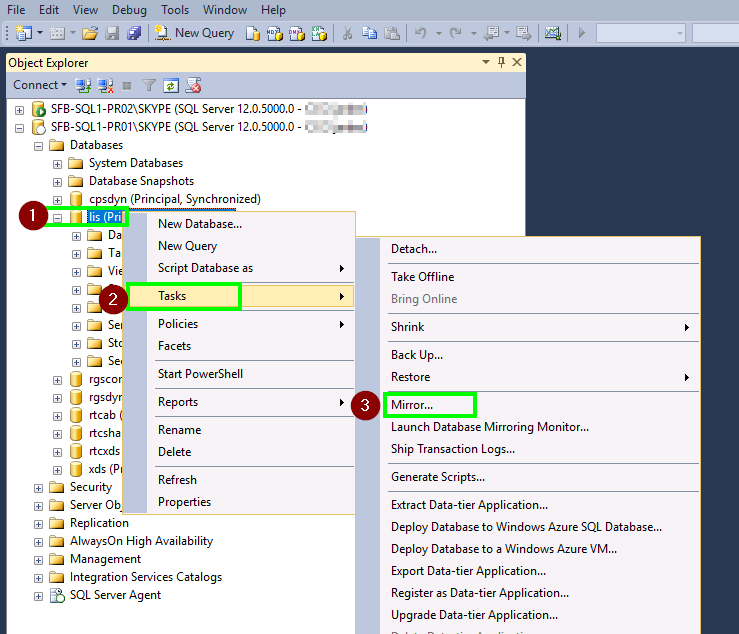Click the Navigate Forward icon

click(524, 33)
